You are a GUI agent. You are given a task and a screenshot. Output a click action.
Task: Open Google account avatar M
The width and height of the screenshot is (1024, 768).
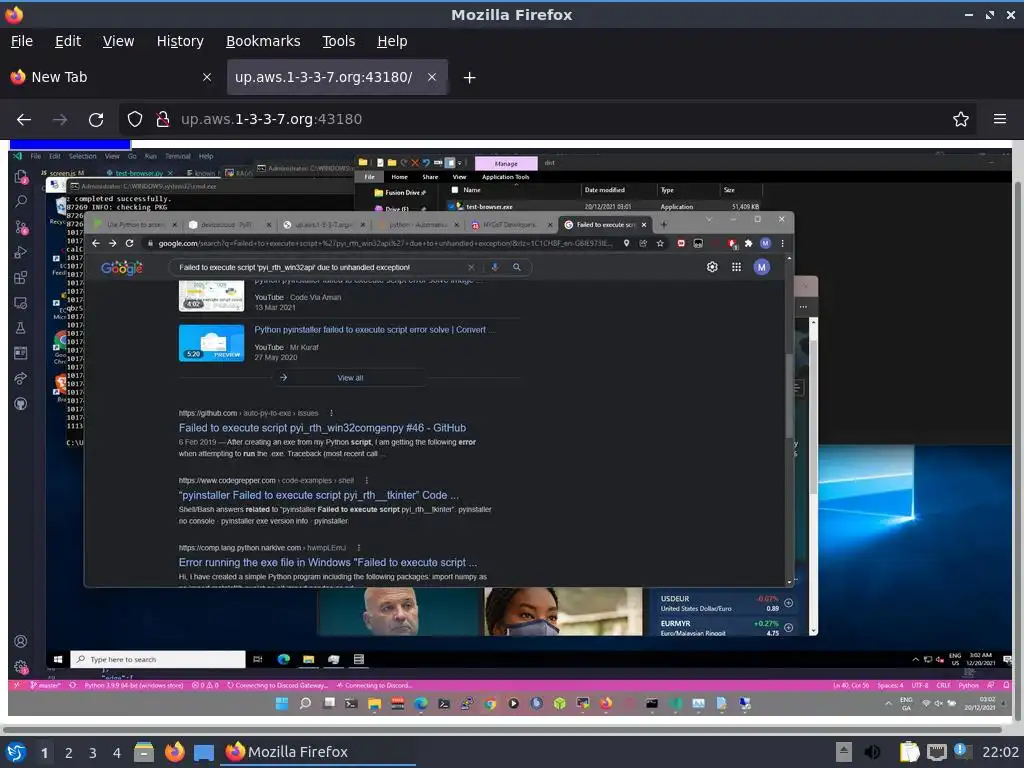pyautogui.click(x=761, y=267)
